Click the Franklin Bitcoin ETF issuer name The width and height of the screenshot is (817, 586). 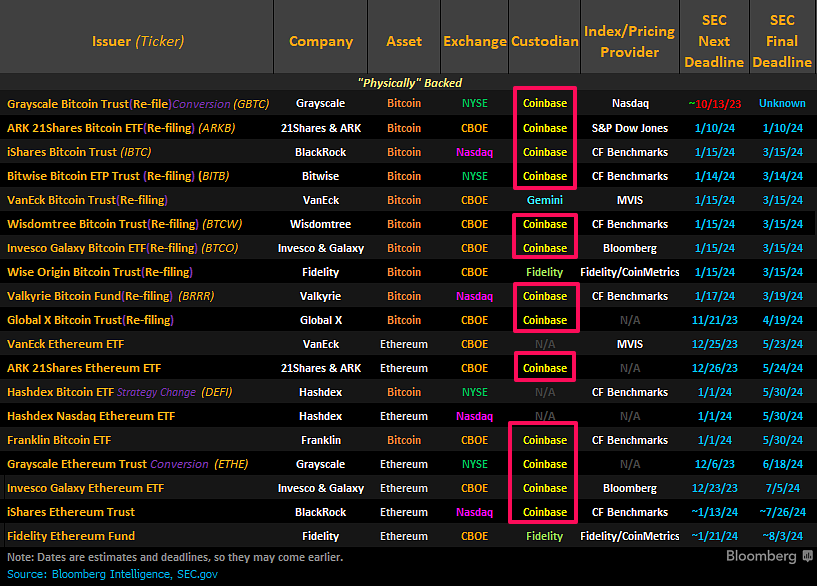60,440
